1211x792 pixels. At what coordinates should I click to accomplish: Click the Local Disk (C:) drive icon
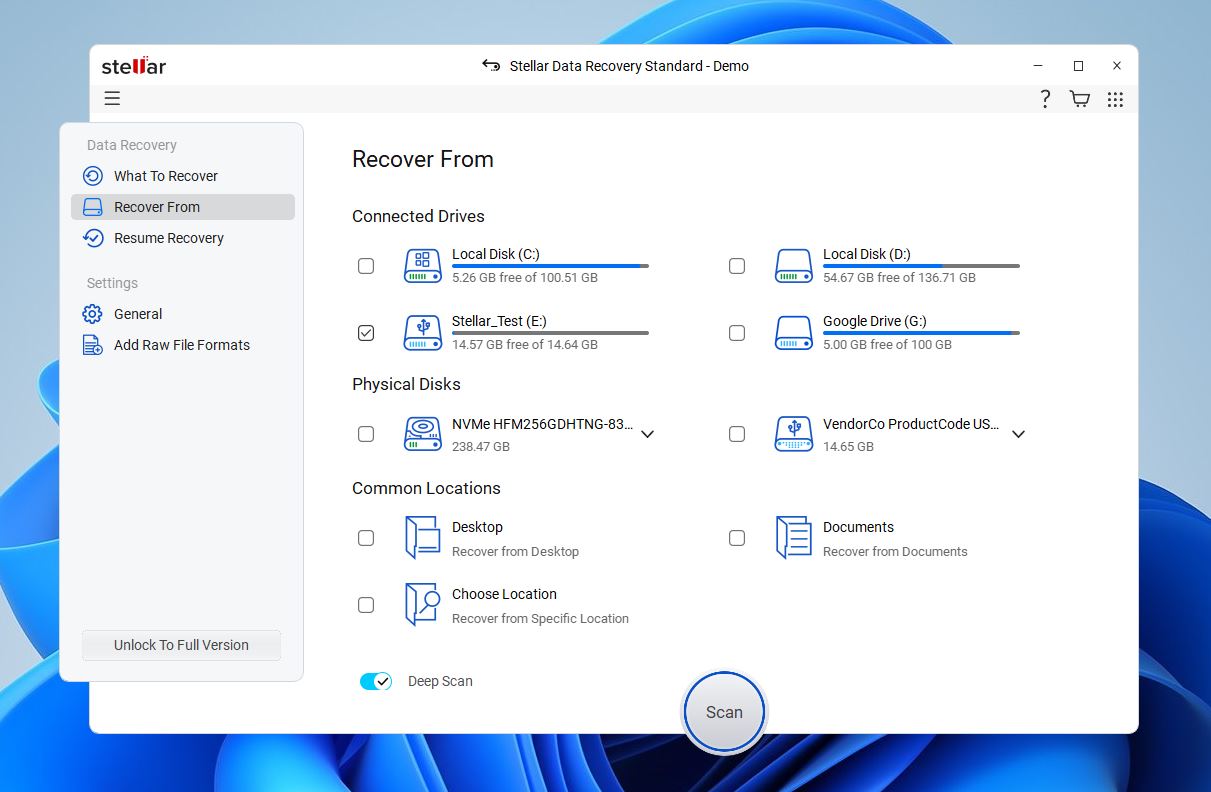pos(422,266)
